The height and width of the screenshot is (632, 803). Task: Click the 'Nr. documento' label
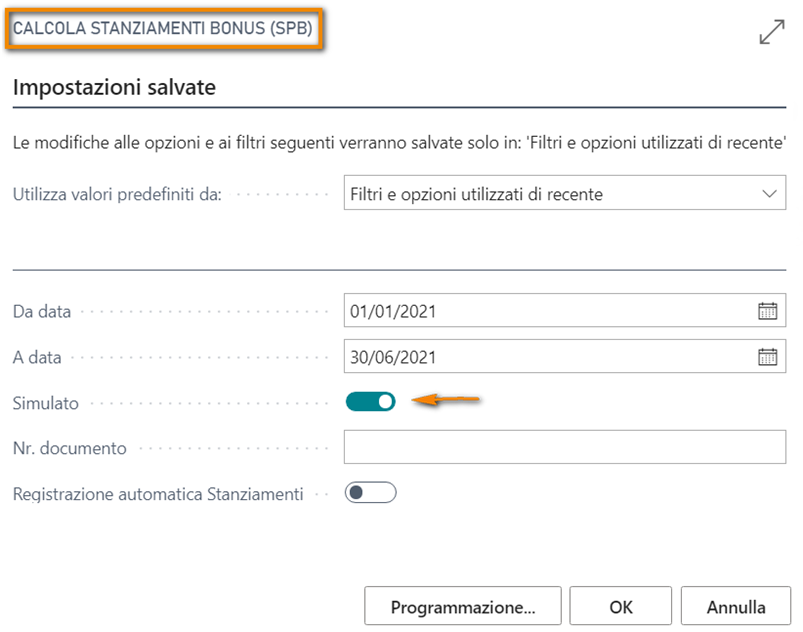[70, 448]
